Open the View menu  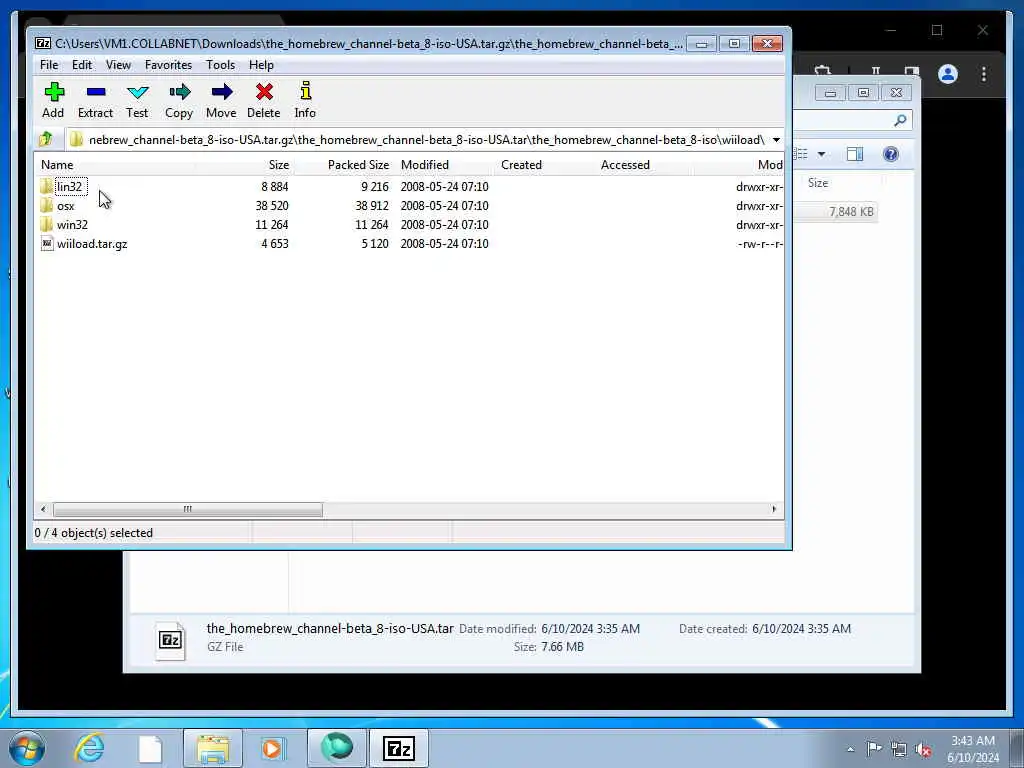(118, 65)
